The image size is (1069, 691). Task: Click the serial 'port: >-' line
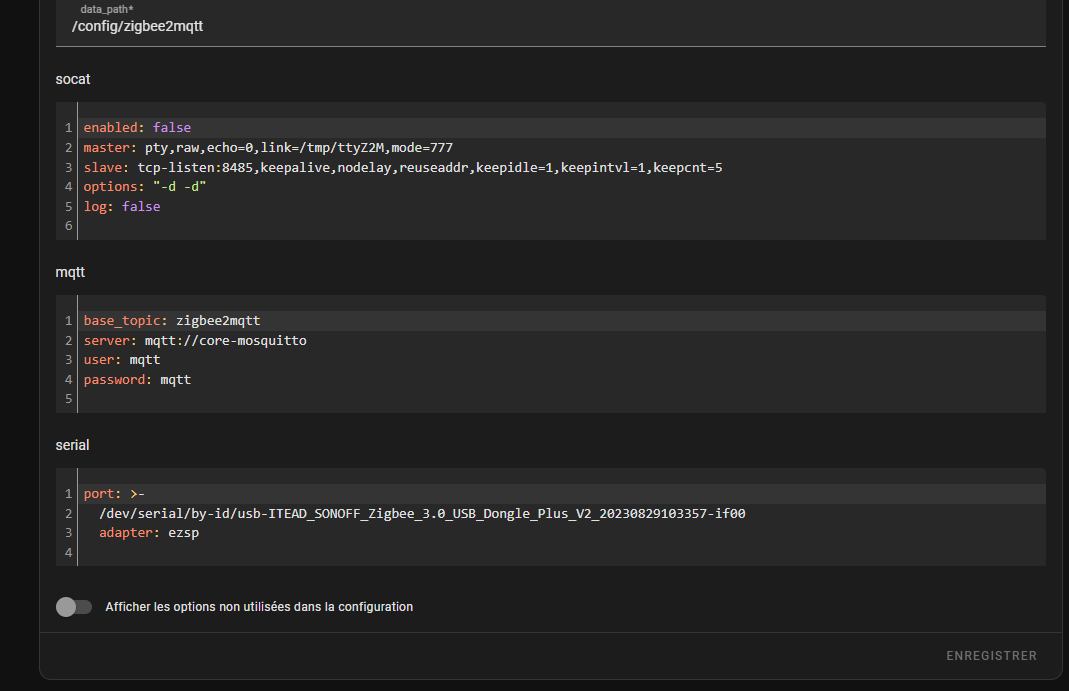tap(114, 494)
